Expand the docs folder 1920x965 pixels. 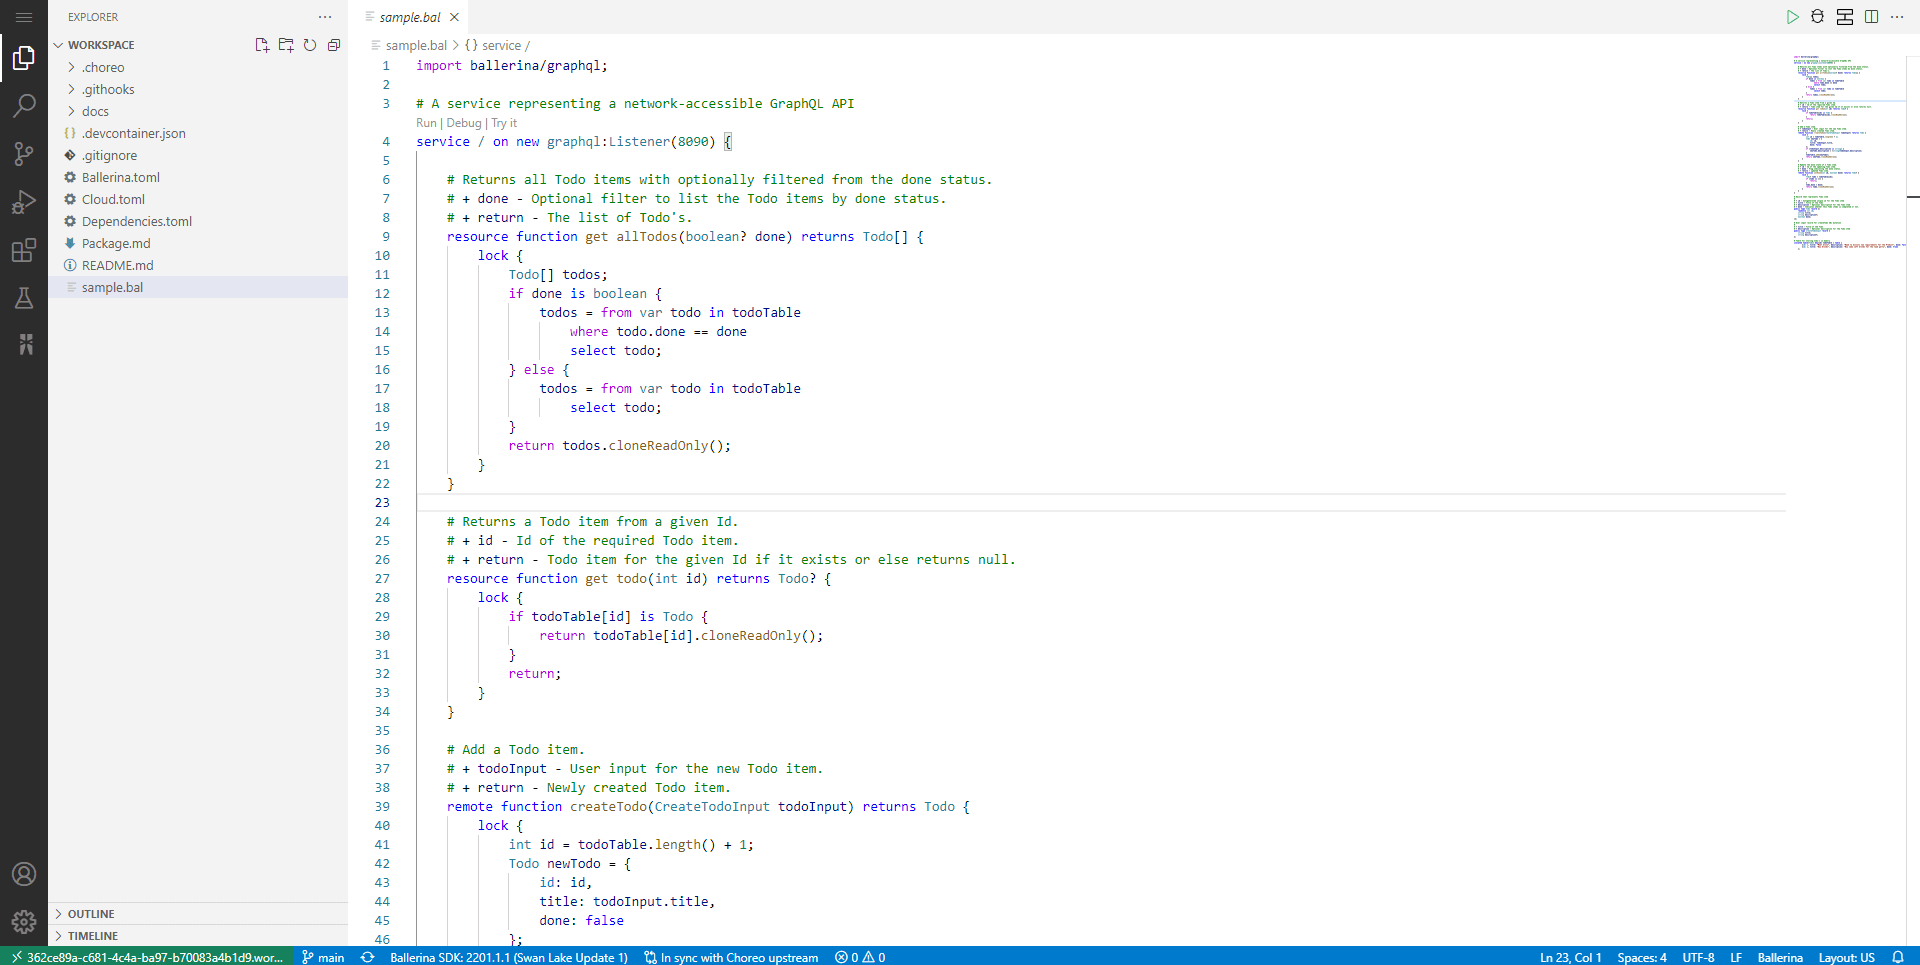198,111
